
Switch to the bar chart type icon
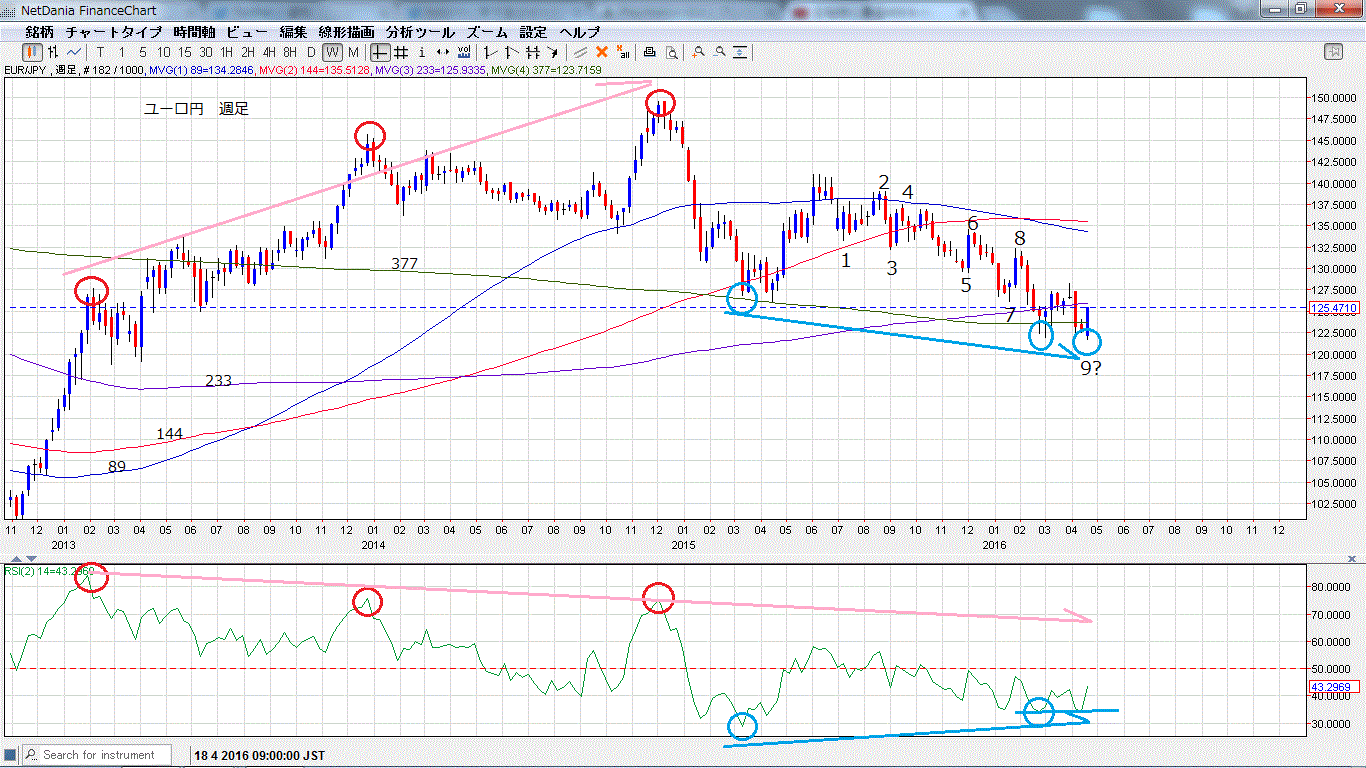pyautogui.click(x=53, y=51)
